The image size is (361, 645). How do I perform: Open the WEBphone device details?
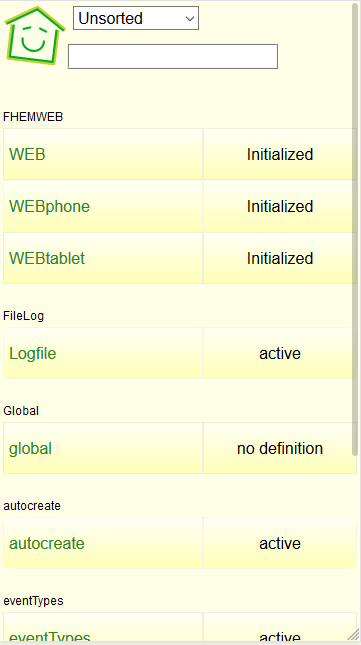click(49, 206)
